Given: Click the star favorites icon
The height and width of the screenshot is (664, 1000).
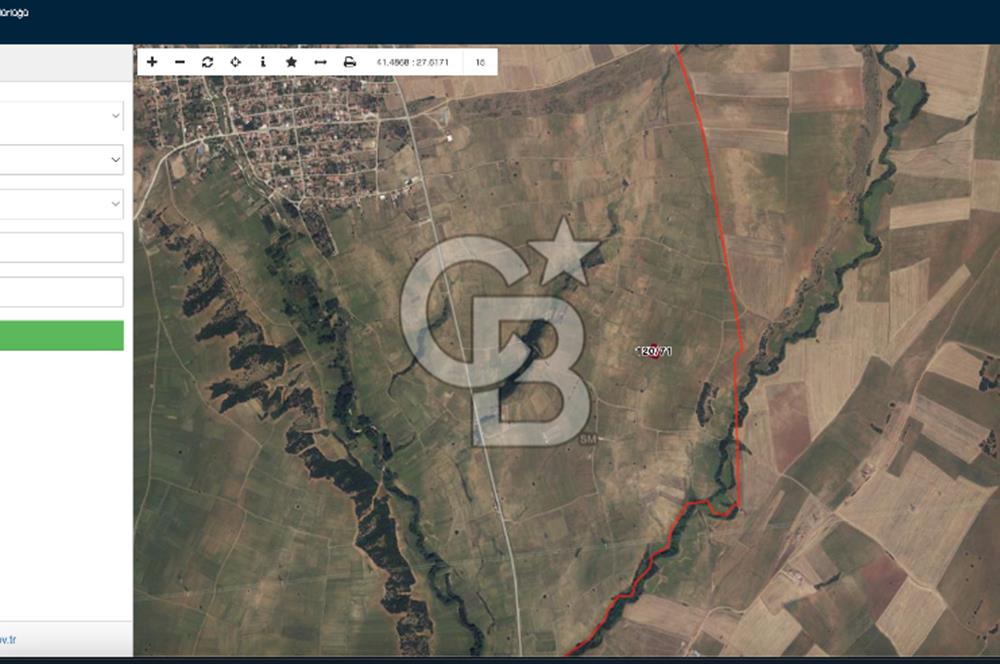Looking at the screenshot, I should [x=291, y=62].
